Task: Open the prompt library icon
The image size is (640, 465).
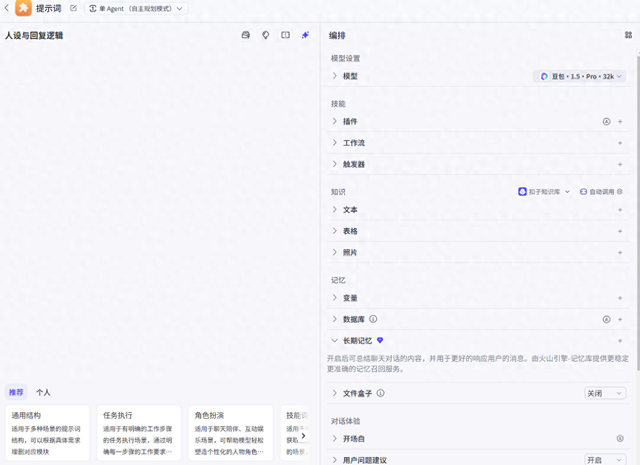Action: click(246, 35)
